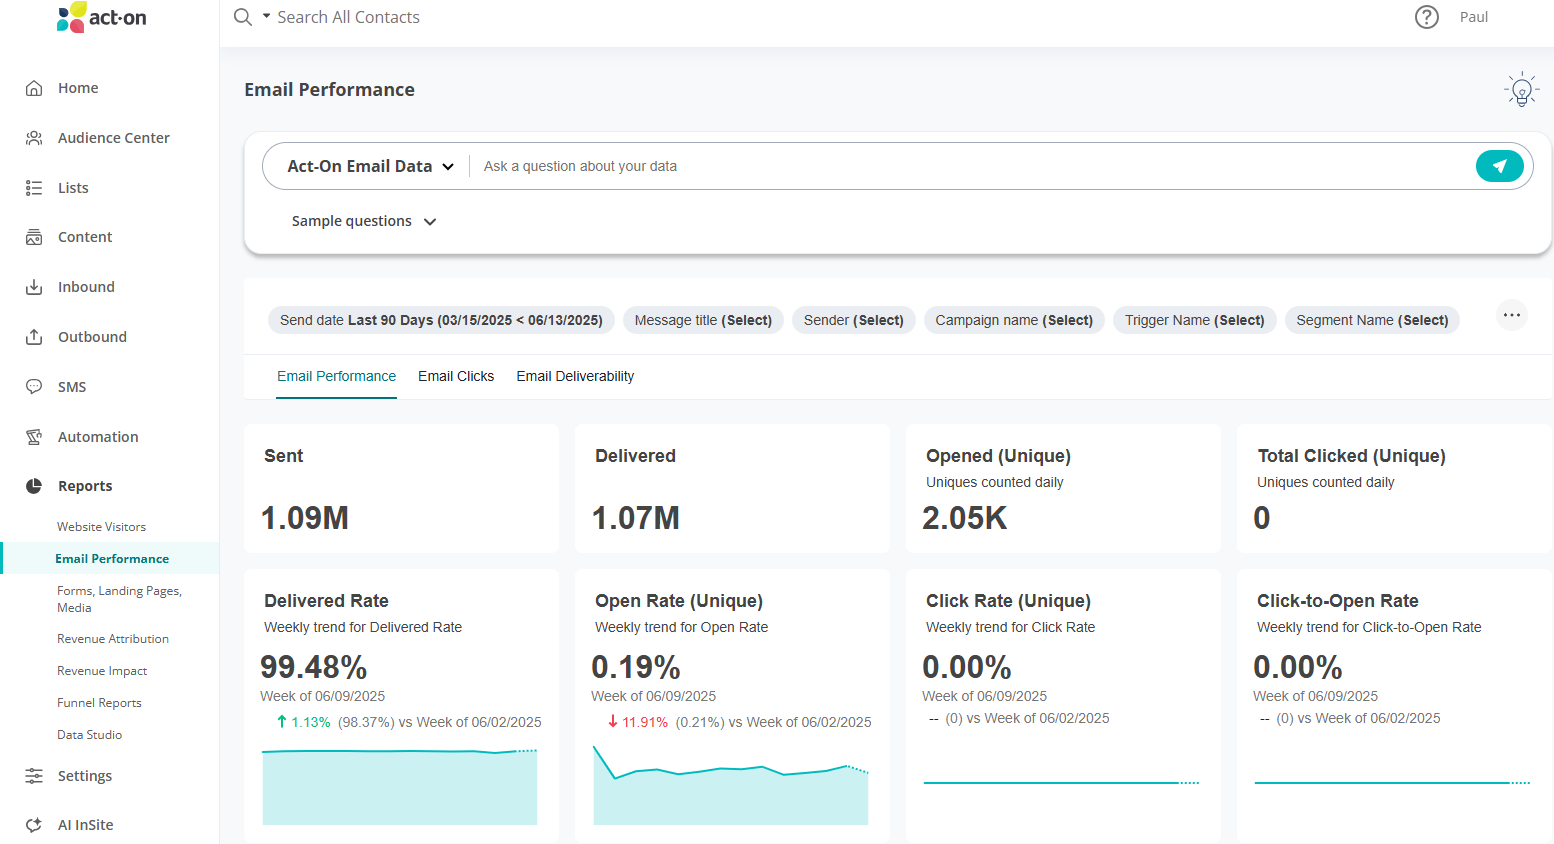Open the three-dots more filters menu
This screenshot has height=844, width=1554.
click(1512, 315)
